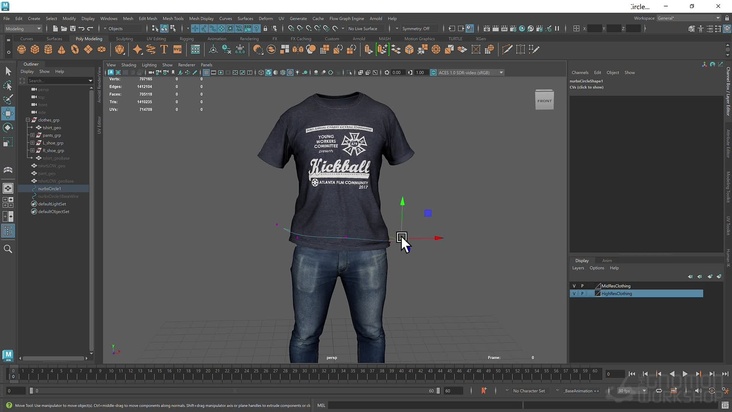Toggle V visibility of MidResClothing layer
The image size is (732, 412).
coord(574,286)
